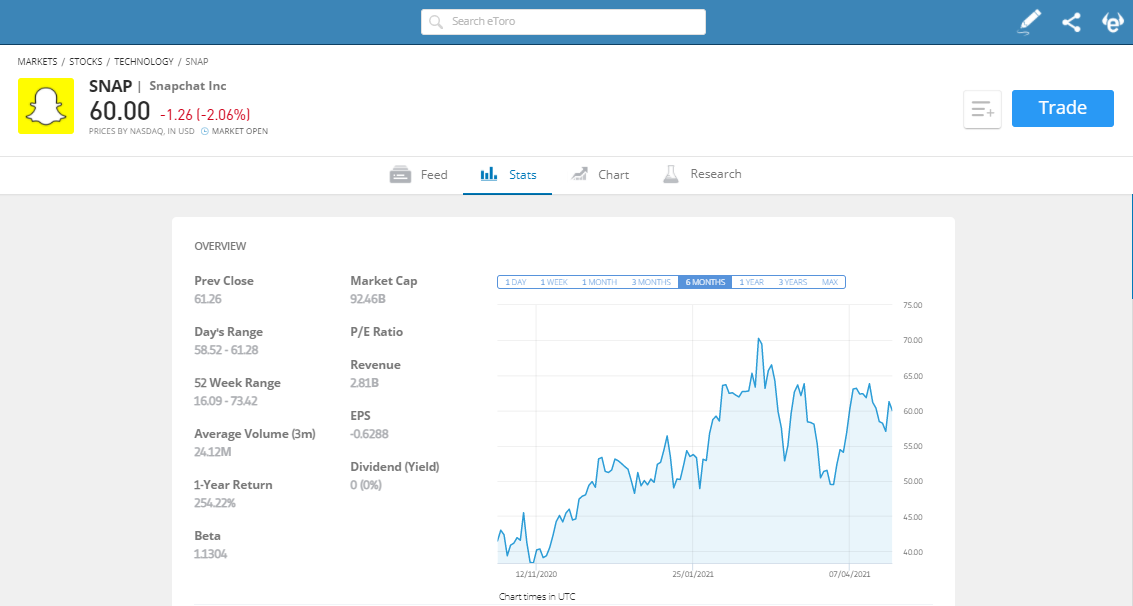
Task: Click 52 Week Range value 16.09 - 73.42
Action: [x=225, y=401]
